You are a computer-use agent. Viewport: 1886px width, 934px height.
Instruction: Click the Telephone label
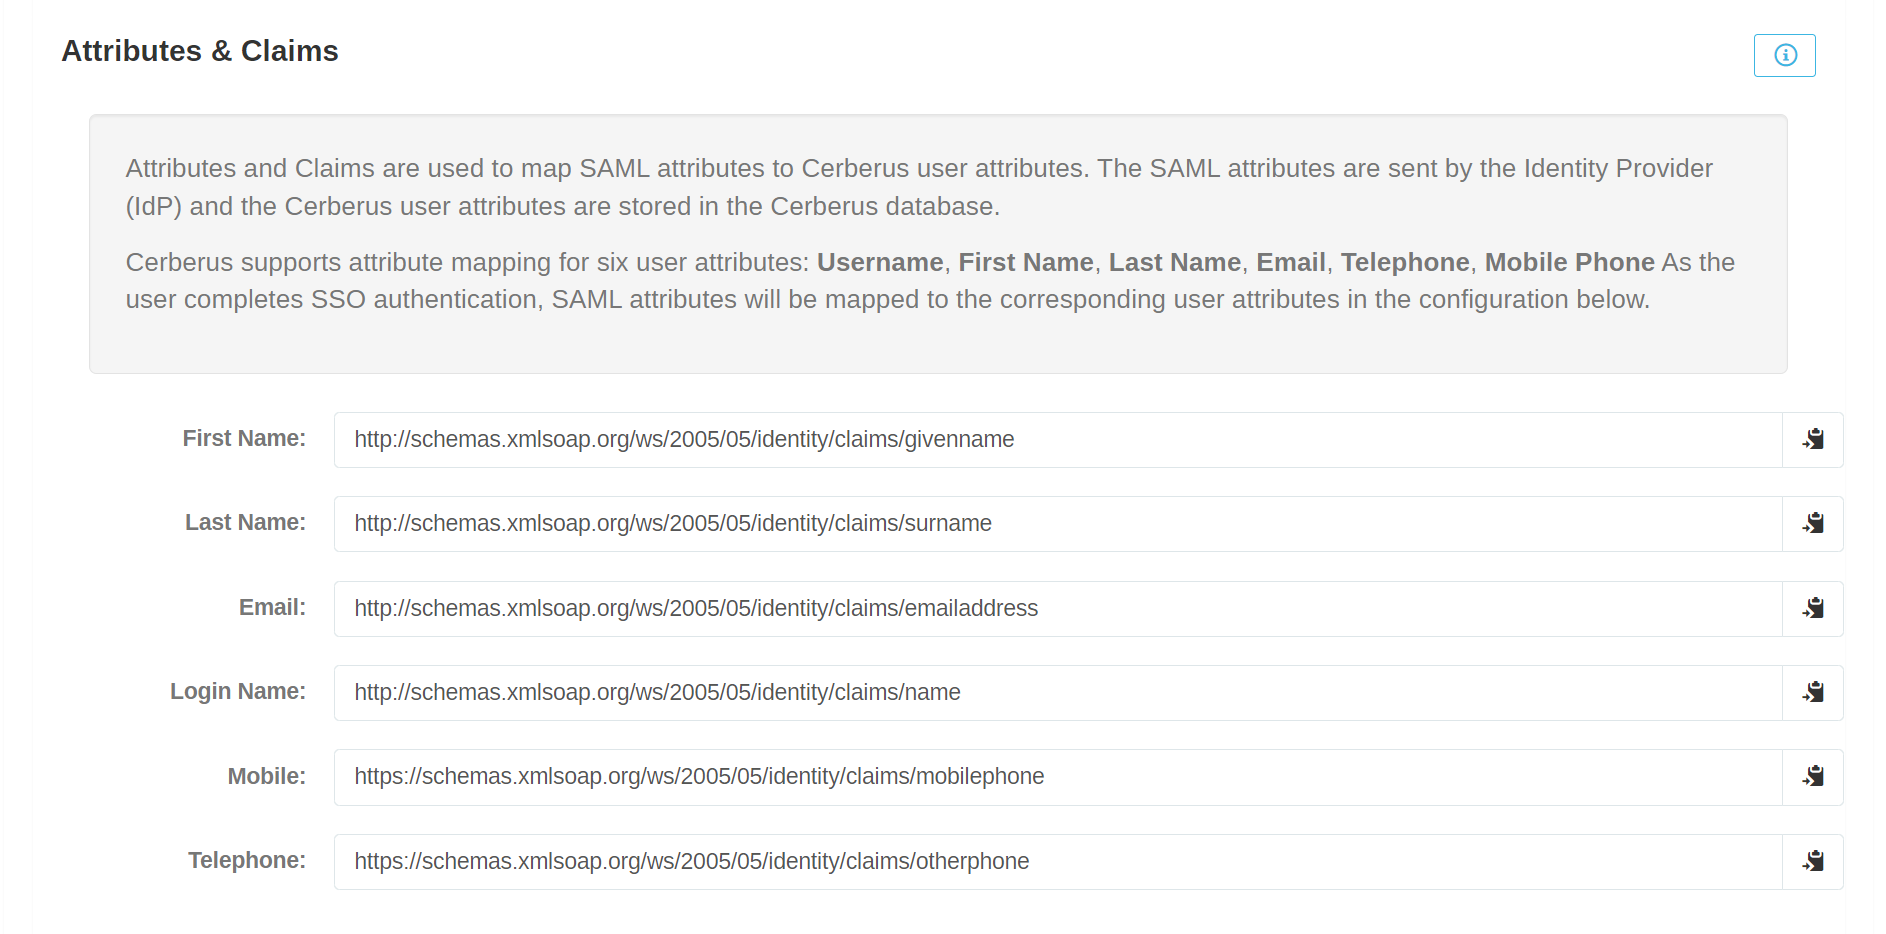[247, 860]
